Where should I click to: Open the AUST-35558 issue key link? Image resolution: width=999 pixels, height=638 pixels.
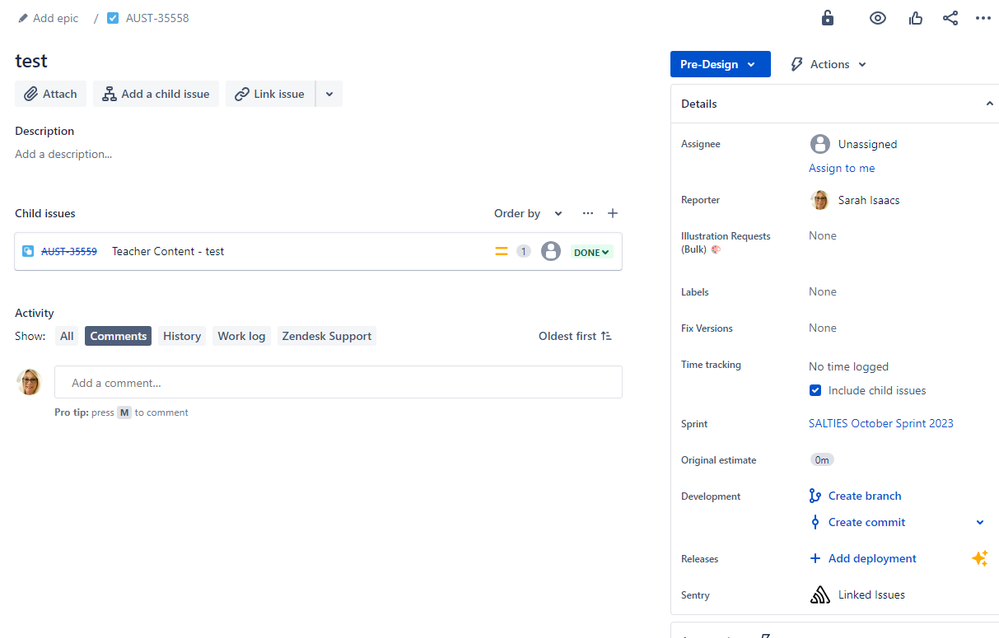[x=157, y=18]
